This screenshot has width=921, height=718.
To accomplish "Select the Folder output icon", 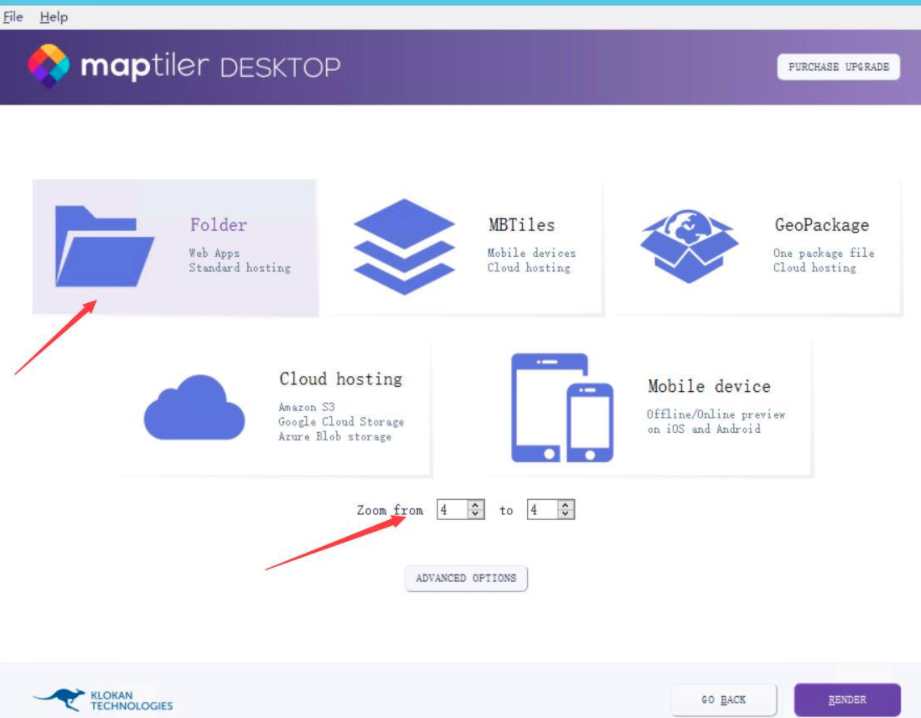I will click(x=105, y=246).
